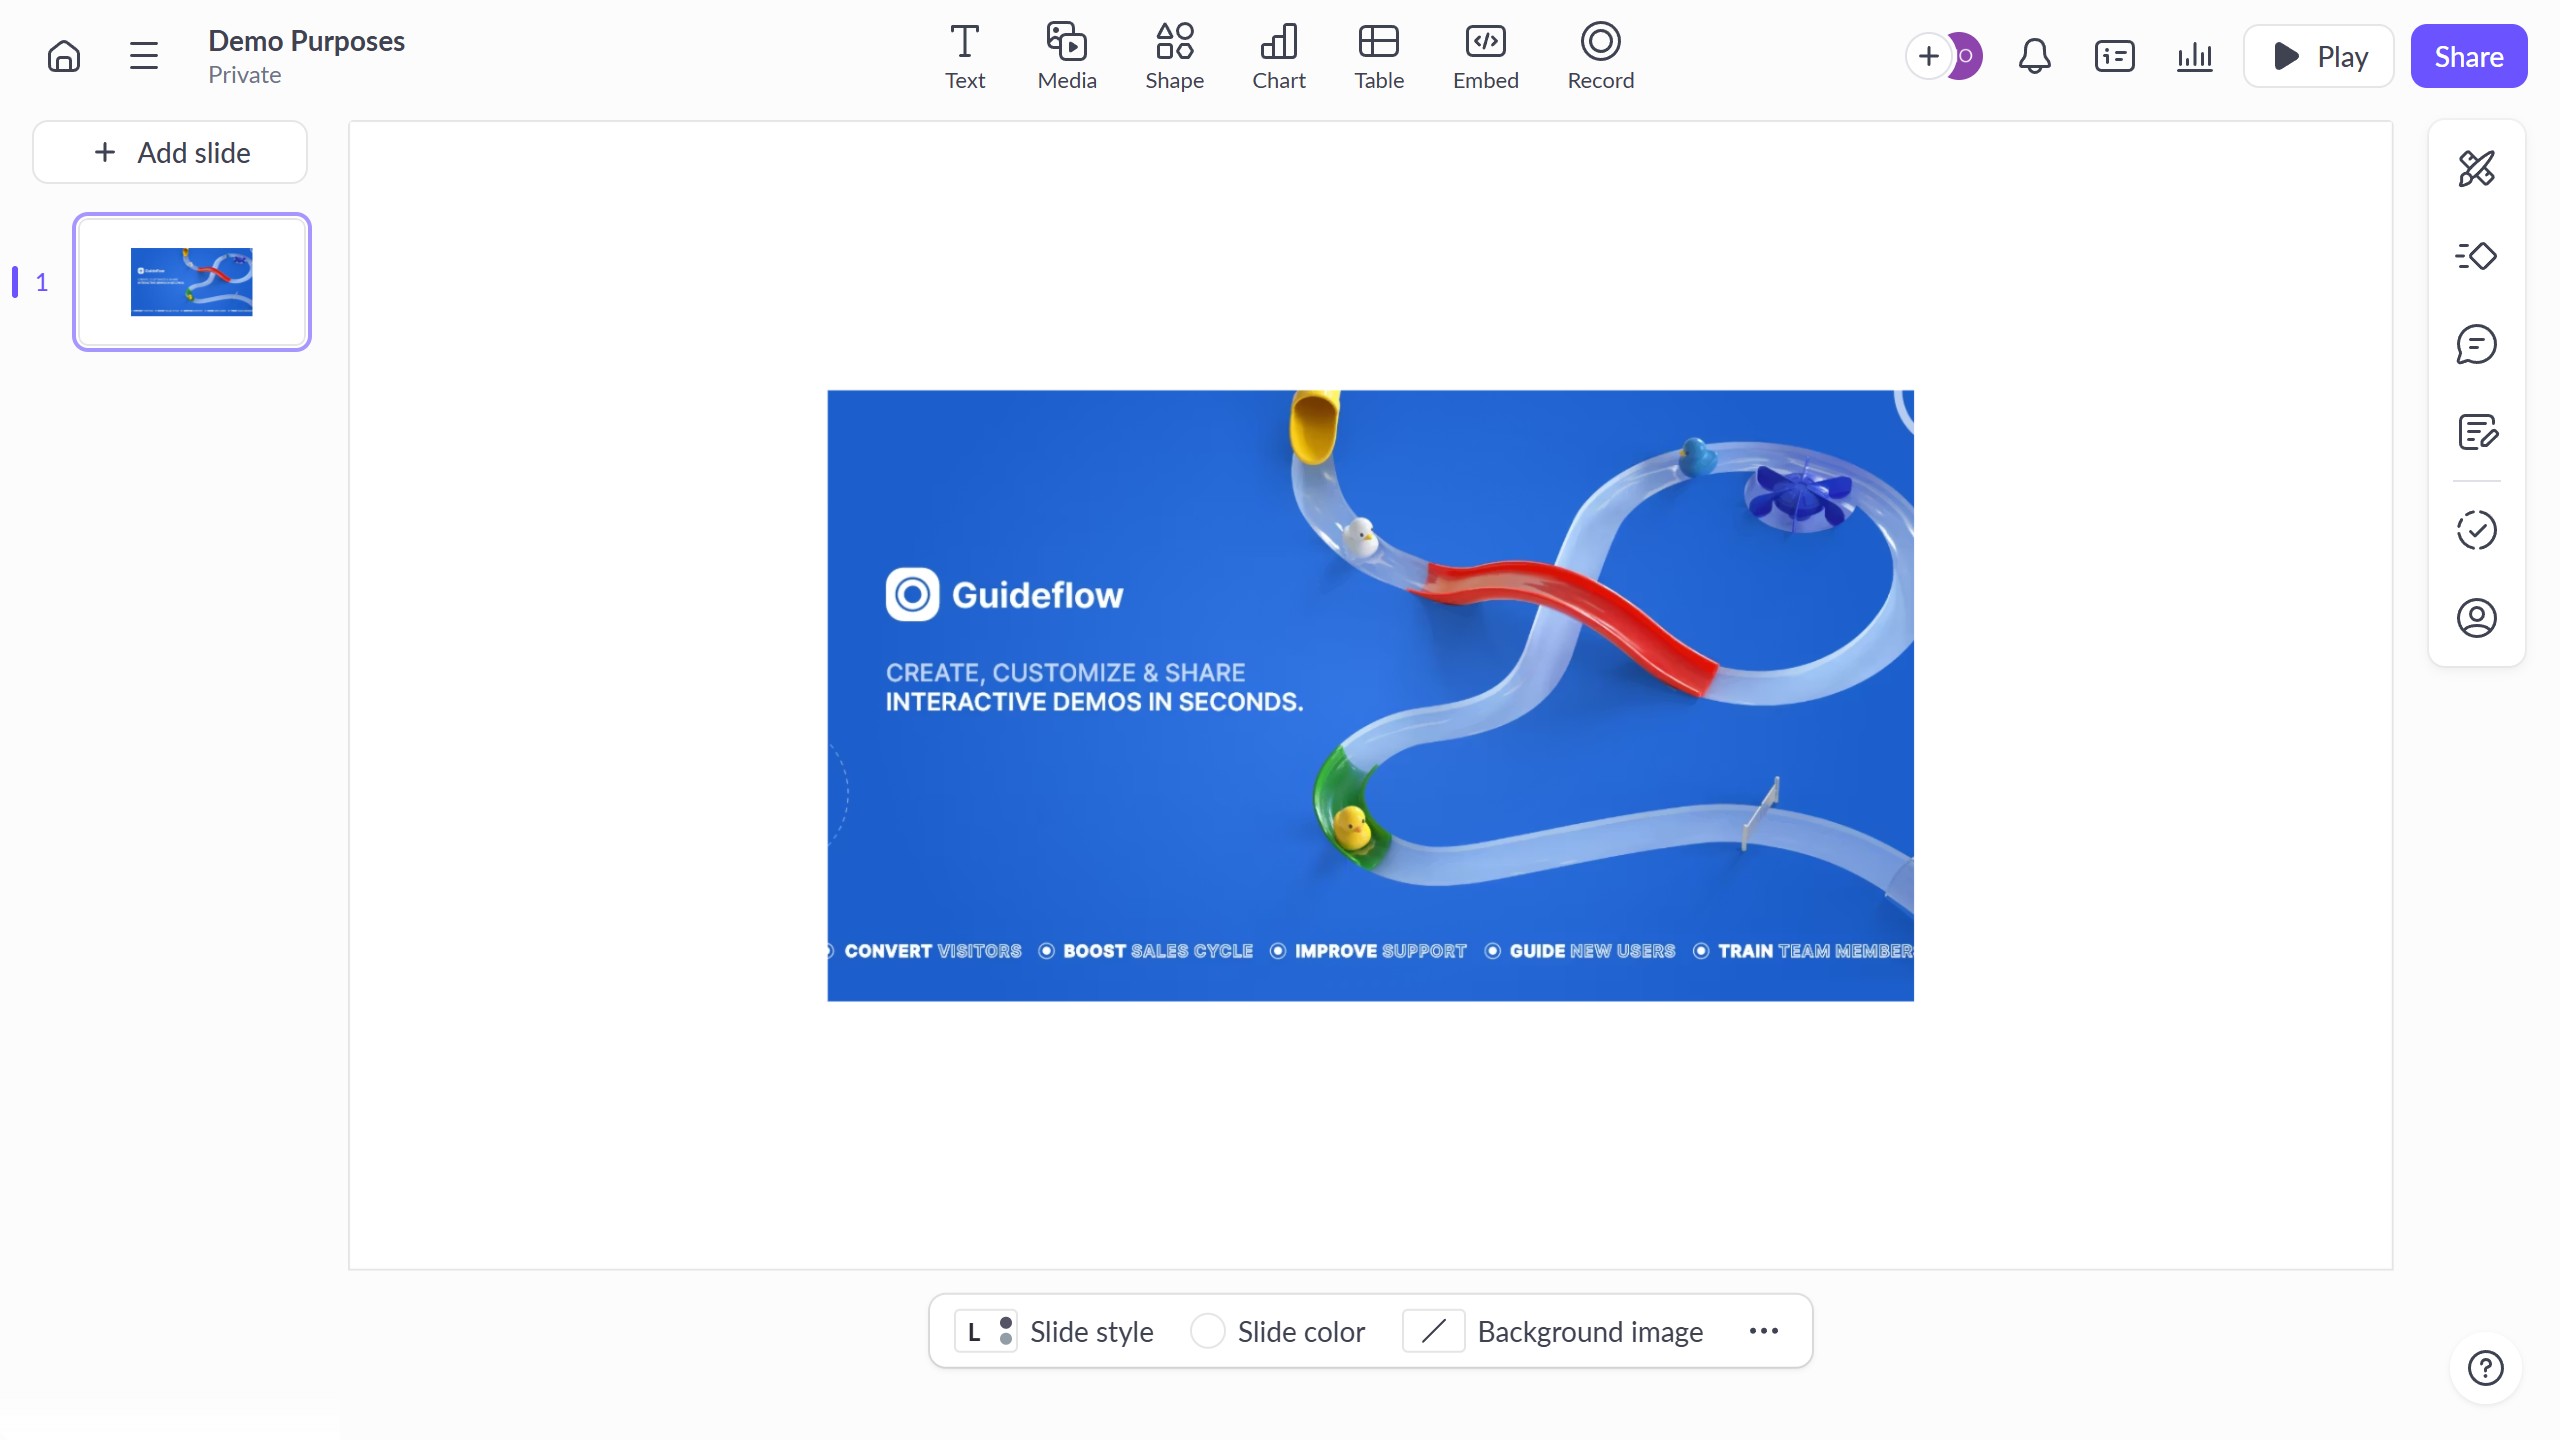This screenshot has height=1440, width=2560.
Task: Choose the Shape tool
Action: 1174,56
